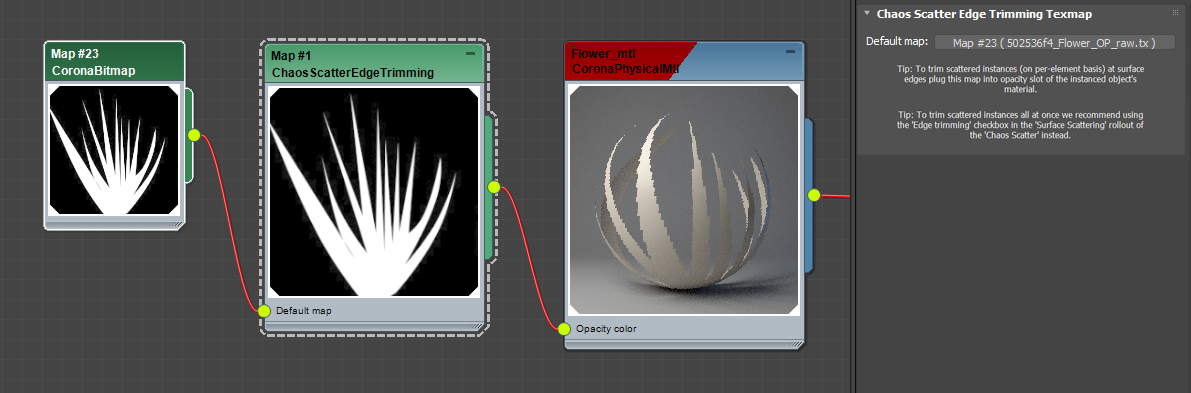Click the Map #23 bitmap preview thumbnail
1191x393 pixels.
click(x=114, y=150)
